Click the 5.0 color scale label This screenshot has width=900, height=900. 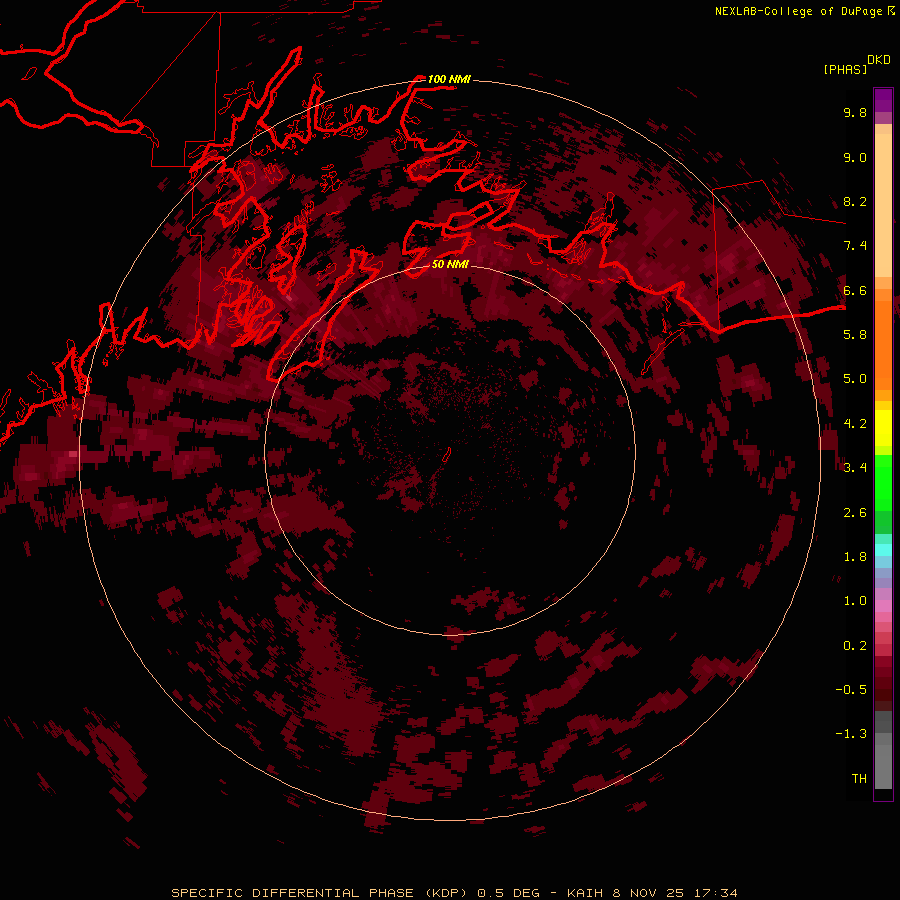tap(855, 379)
